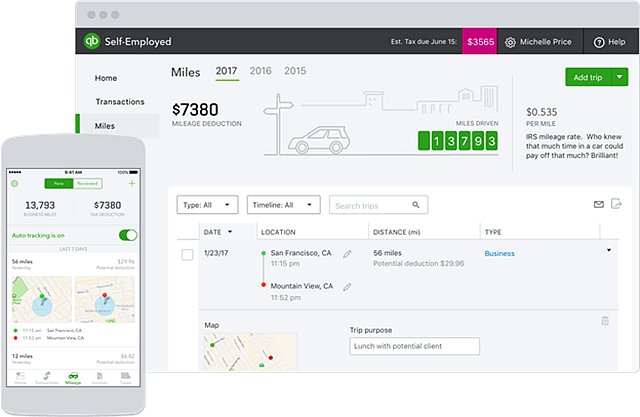Click the PER MILE link
This screenshot has height=417, width=640.
click(x=541, y=124)
